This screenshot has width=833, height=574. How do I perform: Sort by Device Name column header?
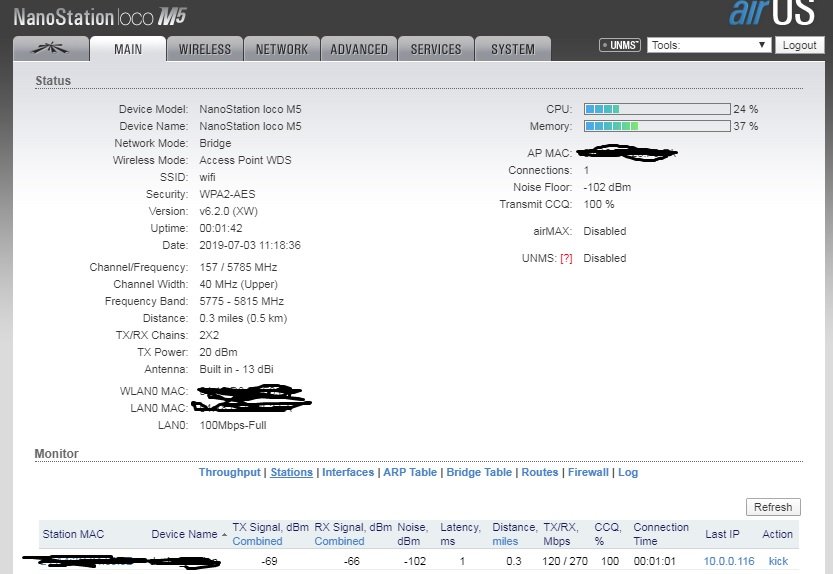pyautogui.click(x=184, y=534)
